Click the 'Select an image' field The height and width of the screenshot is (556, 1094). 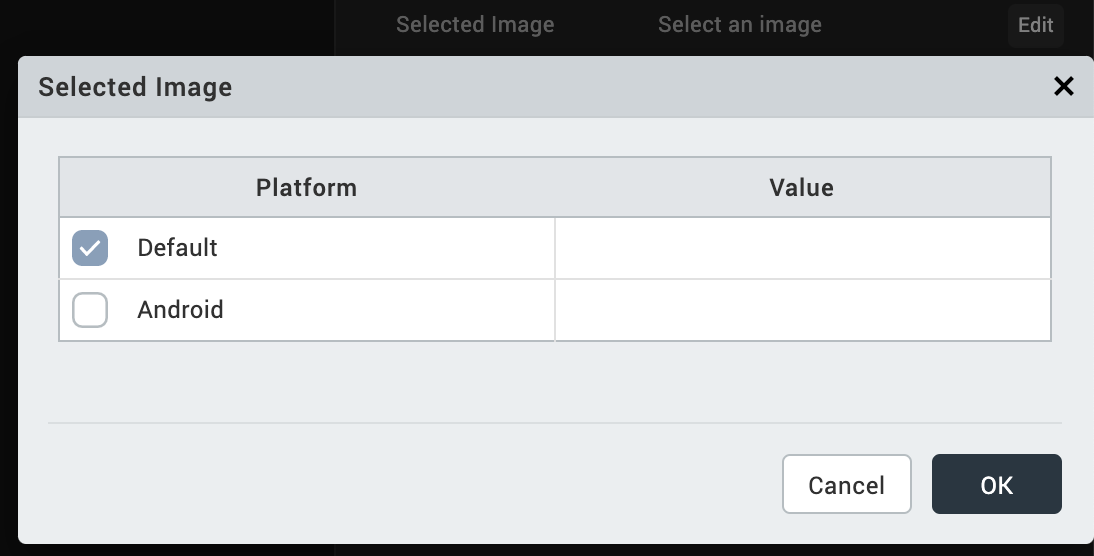(740, 25)
